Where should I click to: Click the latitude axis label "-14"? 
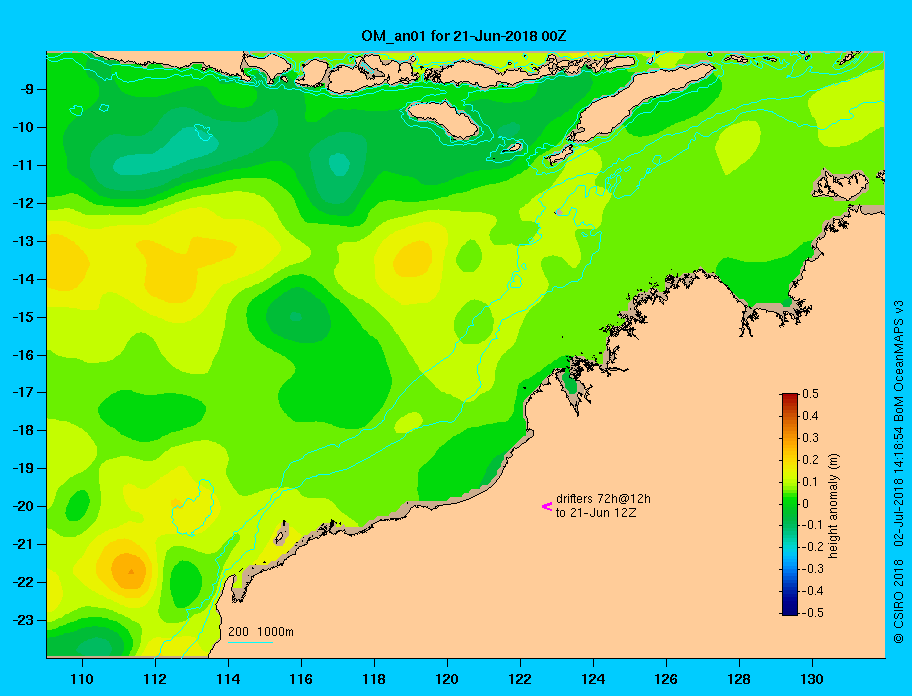tap(23, 279)
